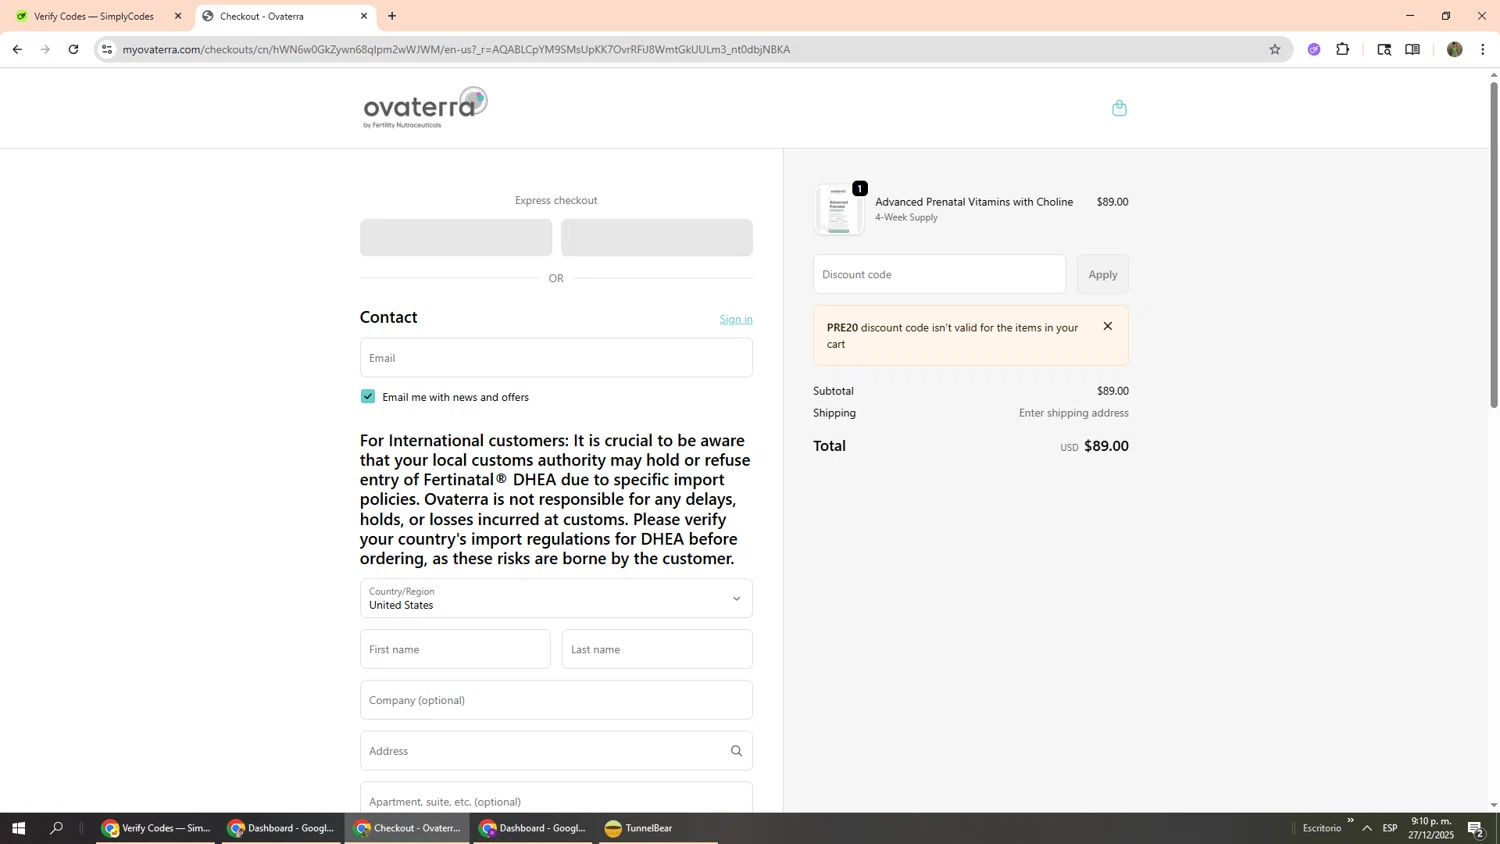The image size is (1500, 844).
Task: Dismiss the PRE20 discount error message
Action: tap(1107, 326)
